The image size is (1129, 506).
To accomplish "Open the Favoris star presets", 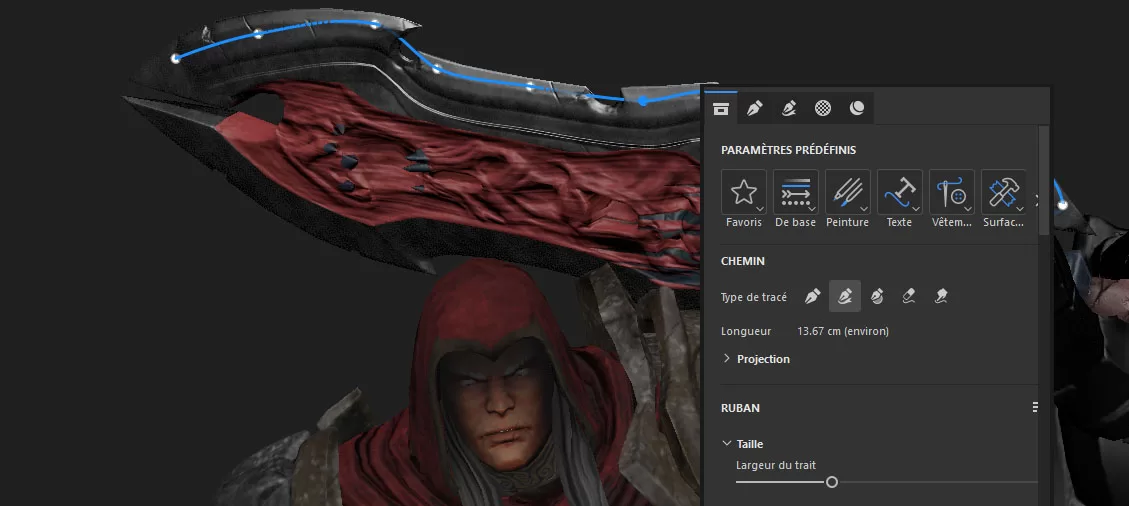I will (743, 192).
